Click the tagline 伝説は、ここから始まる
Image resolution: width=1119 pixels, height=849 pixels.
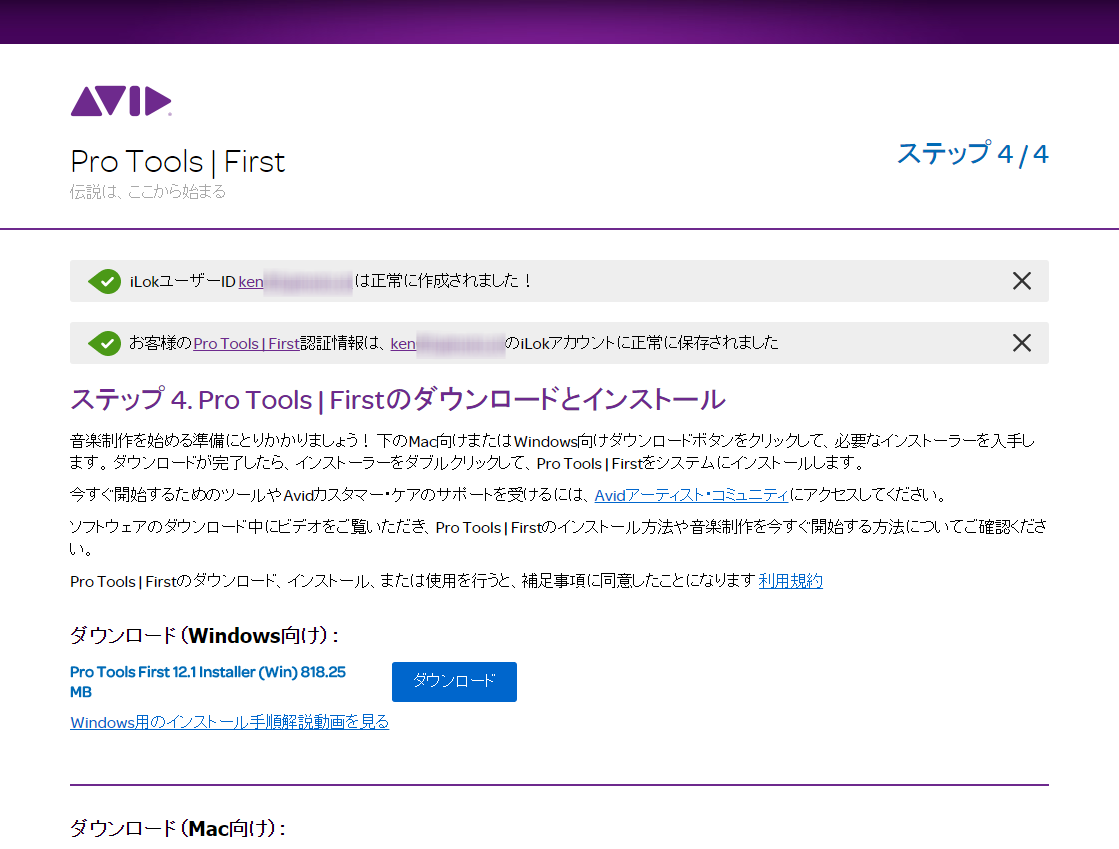[x=148, y=192]
